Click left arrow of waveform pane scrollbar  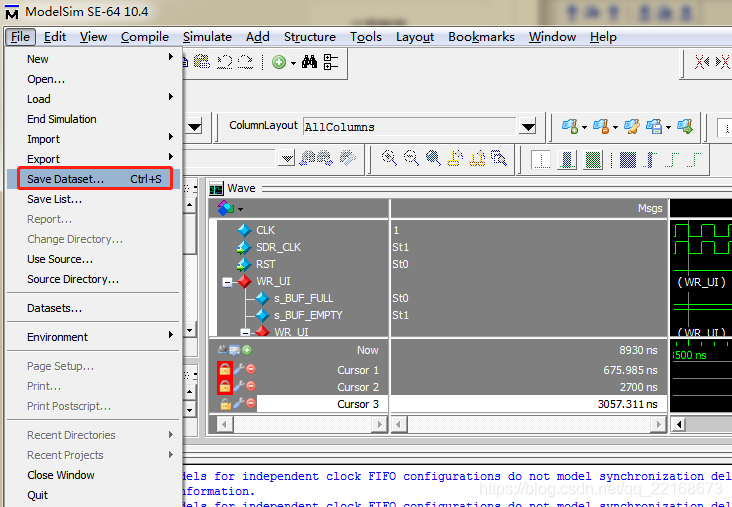[678, 424]
